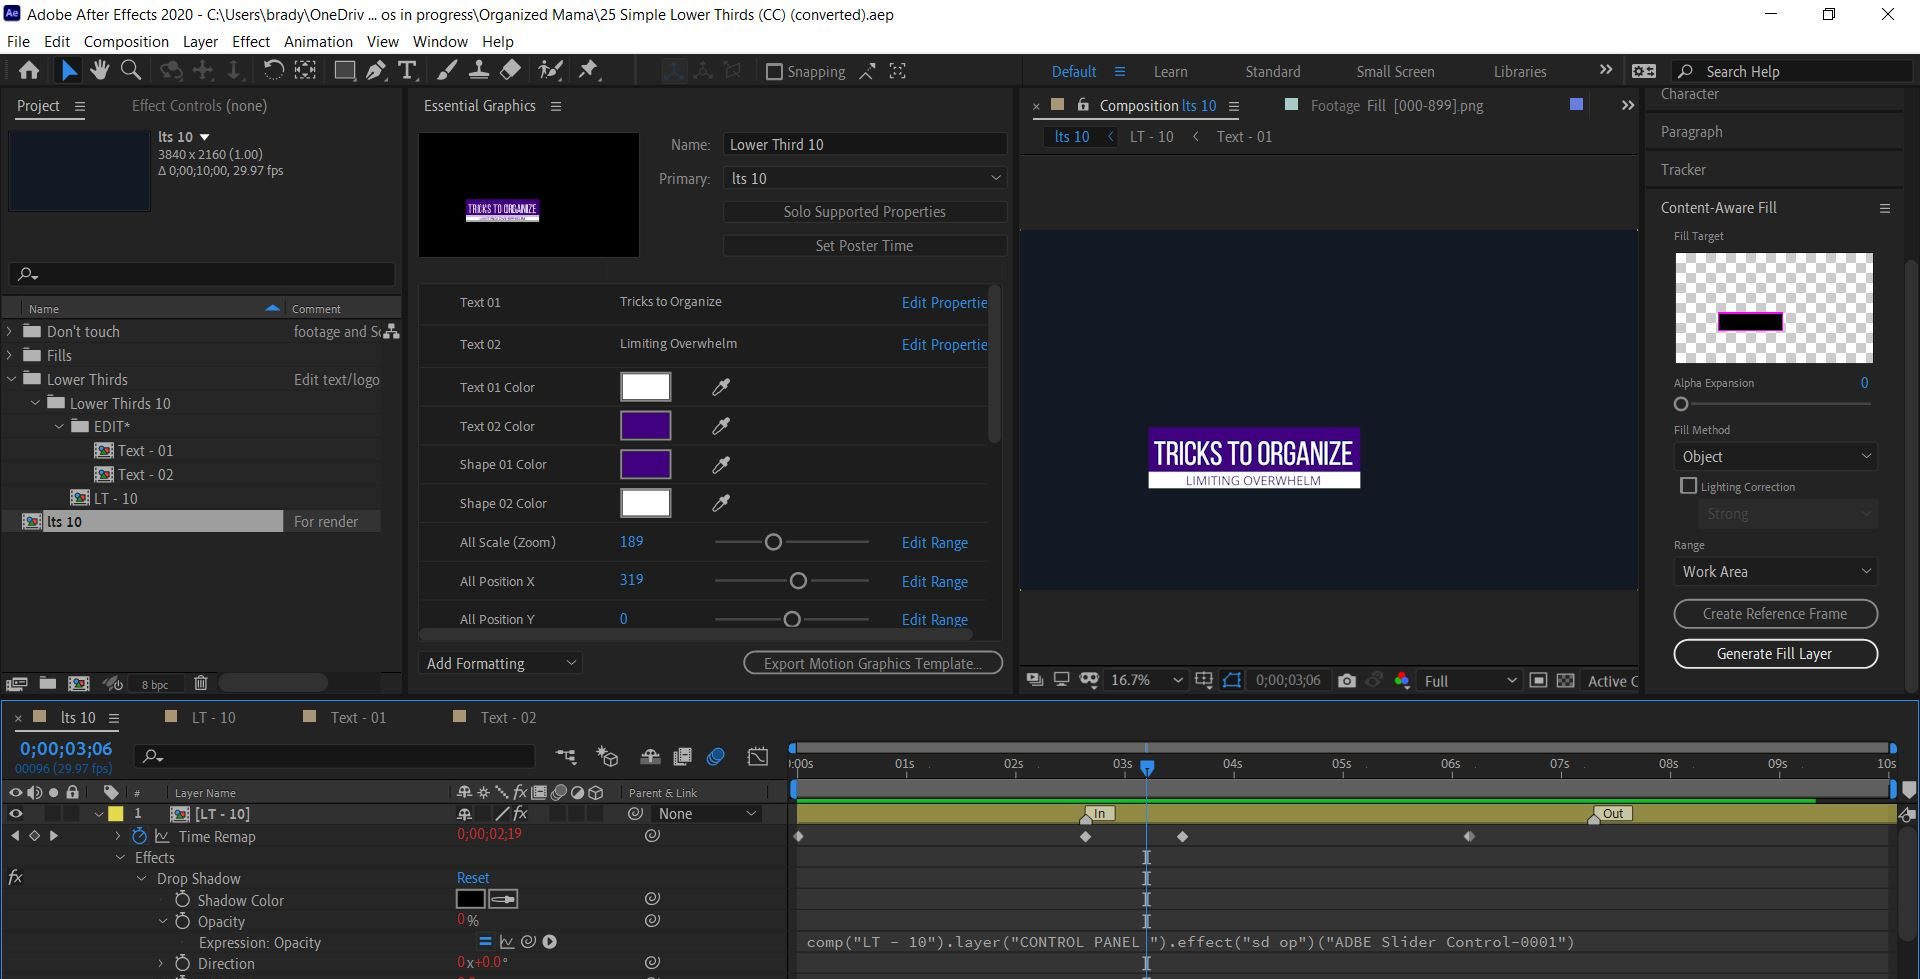
Task: Open the Fill Method dropdown
Action: pos(1775,457)
